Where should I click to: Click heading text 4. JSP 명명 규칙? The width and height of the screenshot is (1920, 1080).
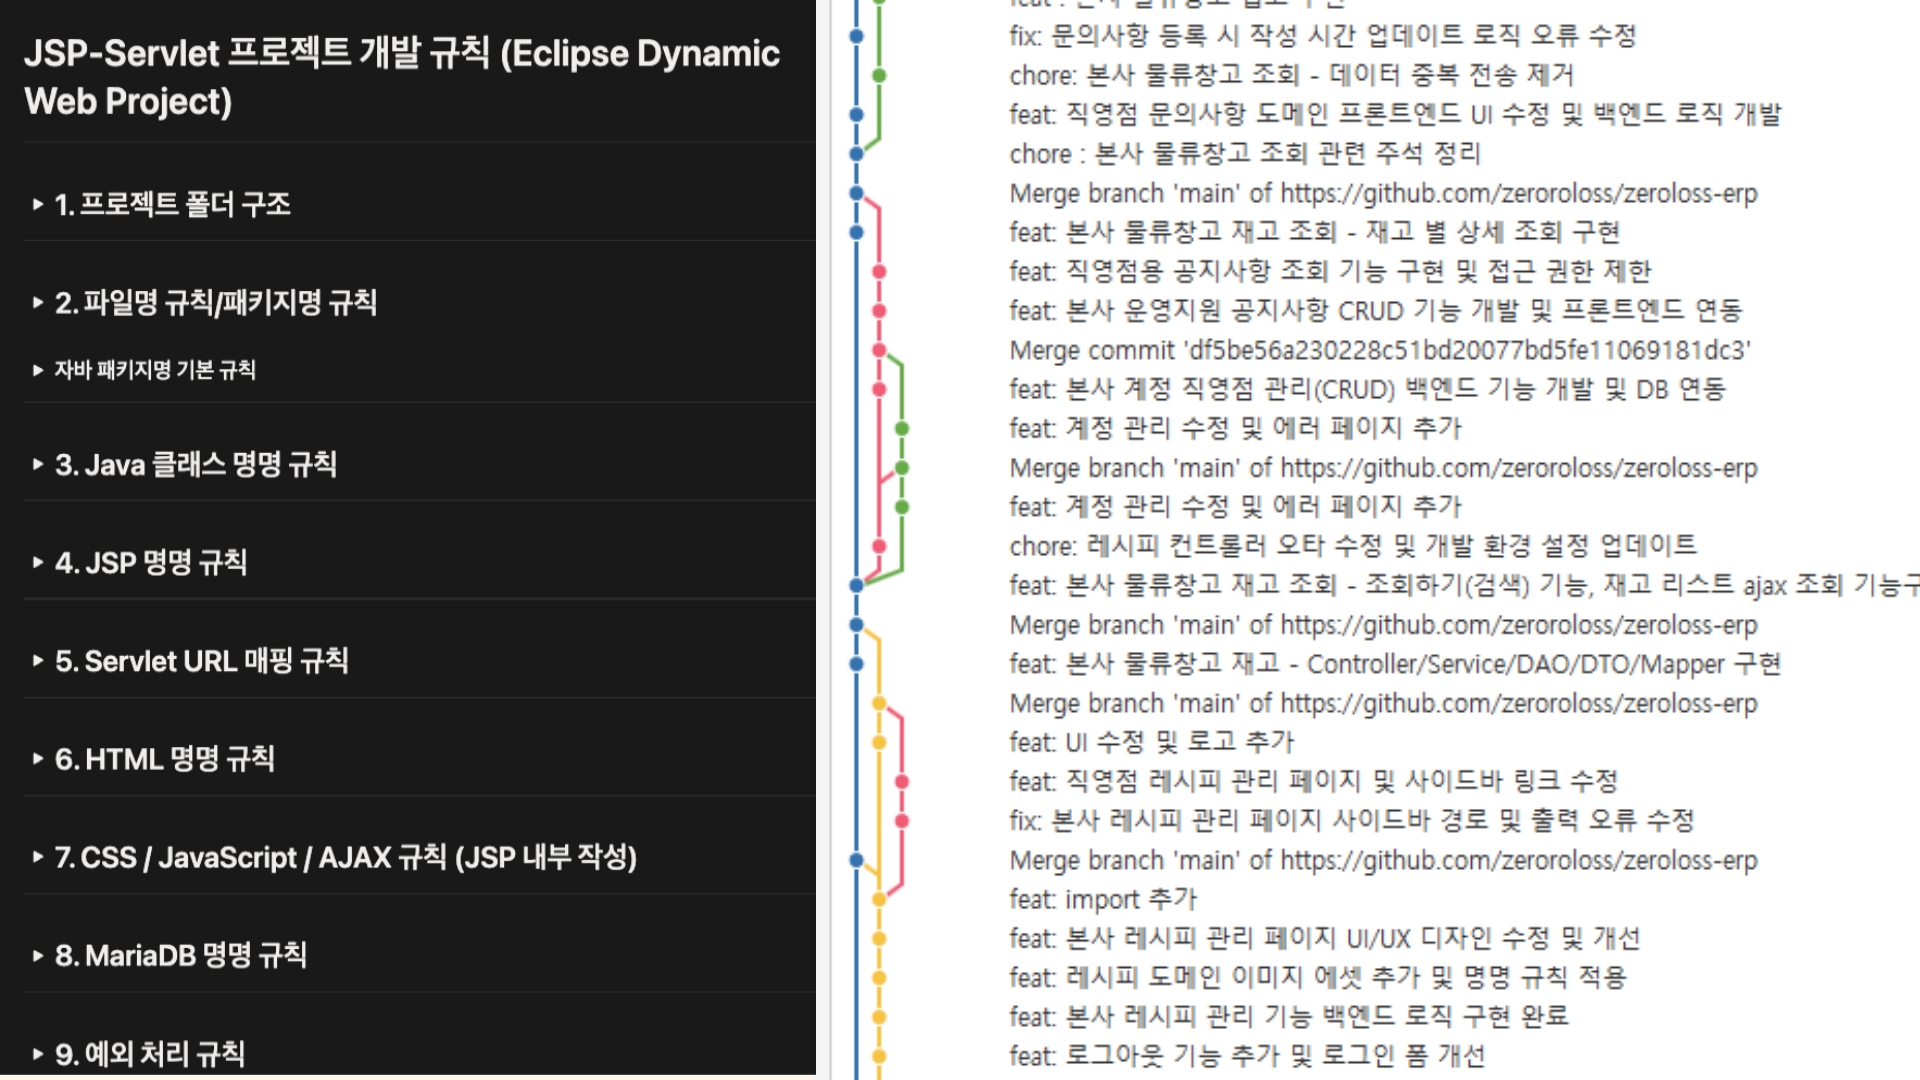[x=151, y=563]
